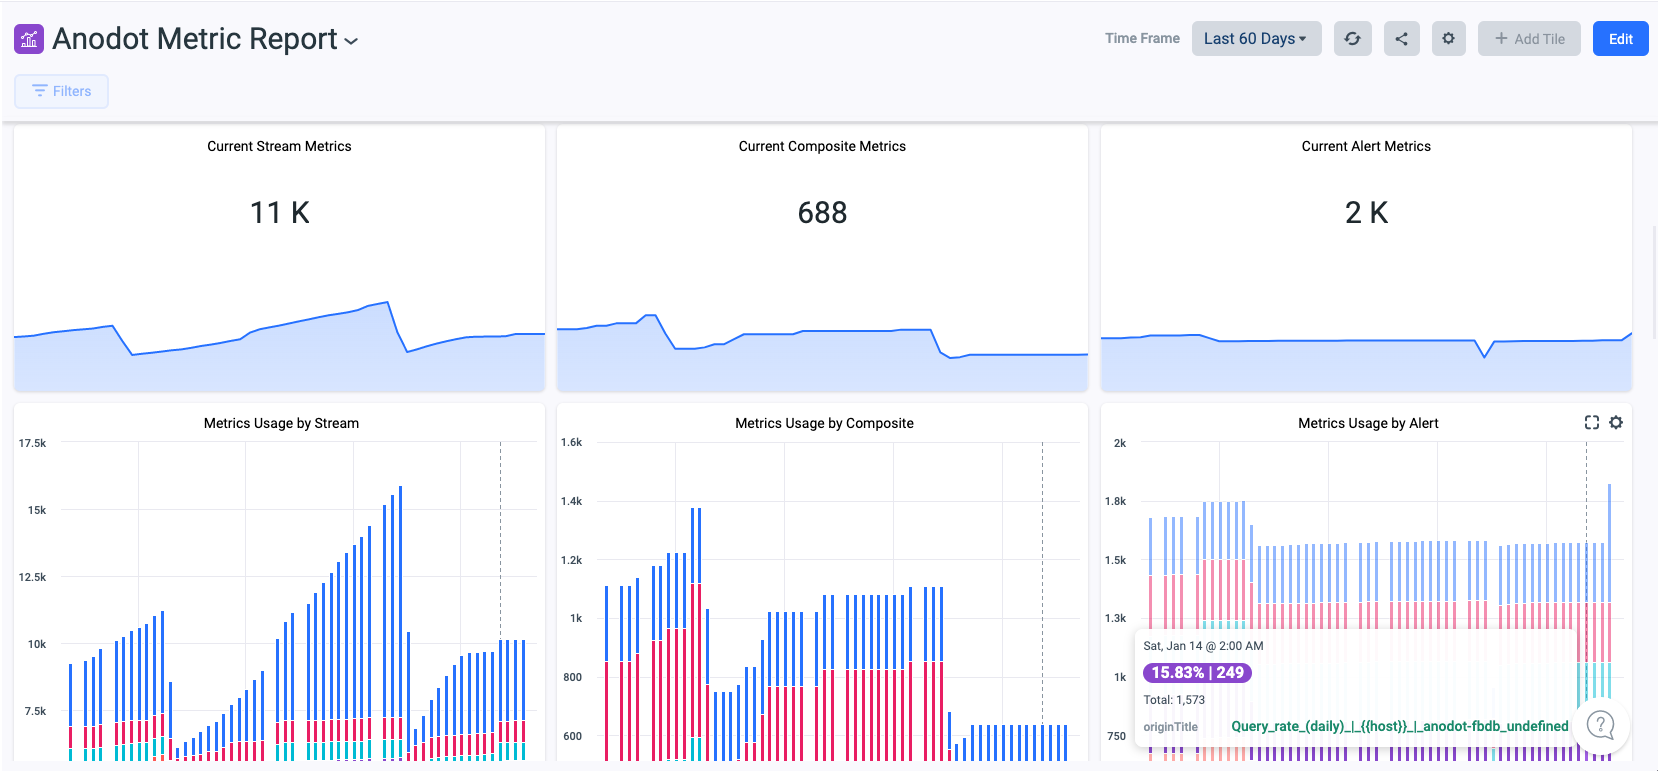Click the Metrics Usage by Composite chart title
The height and width of the screenshot is (771, 1658).
click(824, 423)
